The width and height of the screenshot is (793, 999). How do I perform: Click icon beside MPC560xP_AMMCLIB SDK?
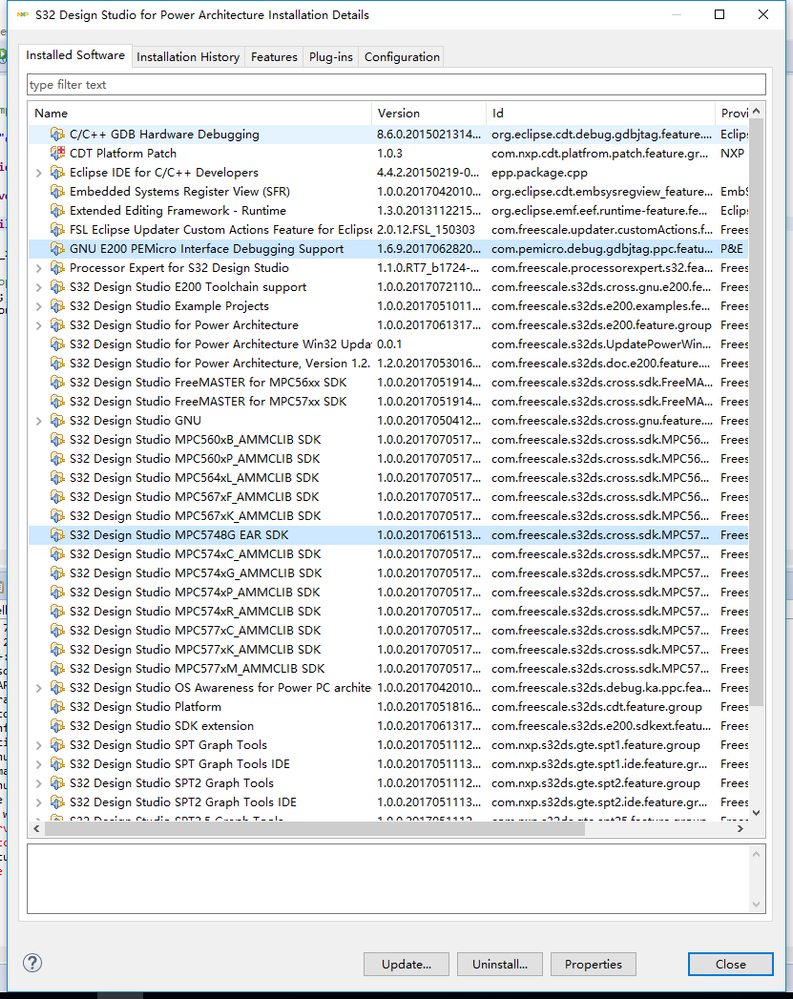(x=57, y=459)
